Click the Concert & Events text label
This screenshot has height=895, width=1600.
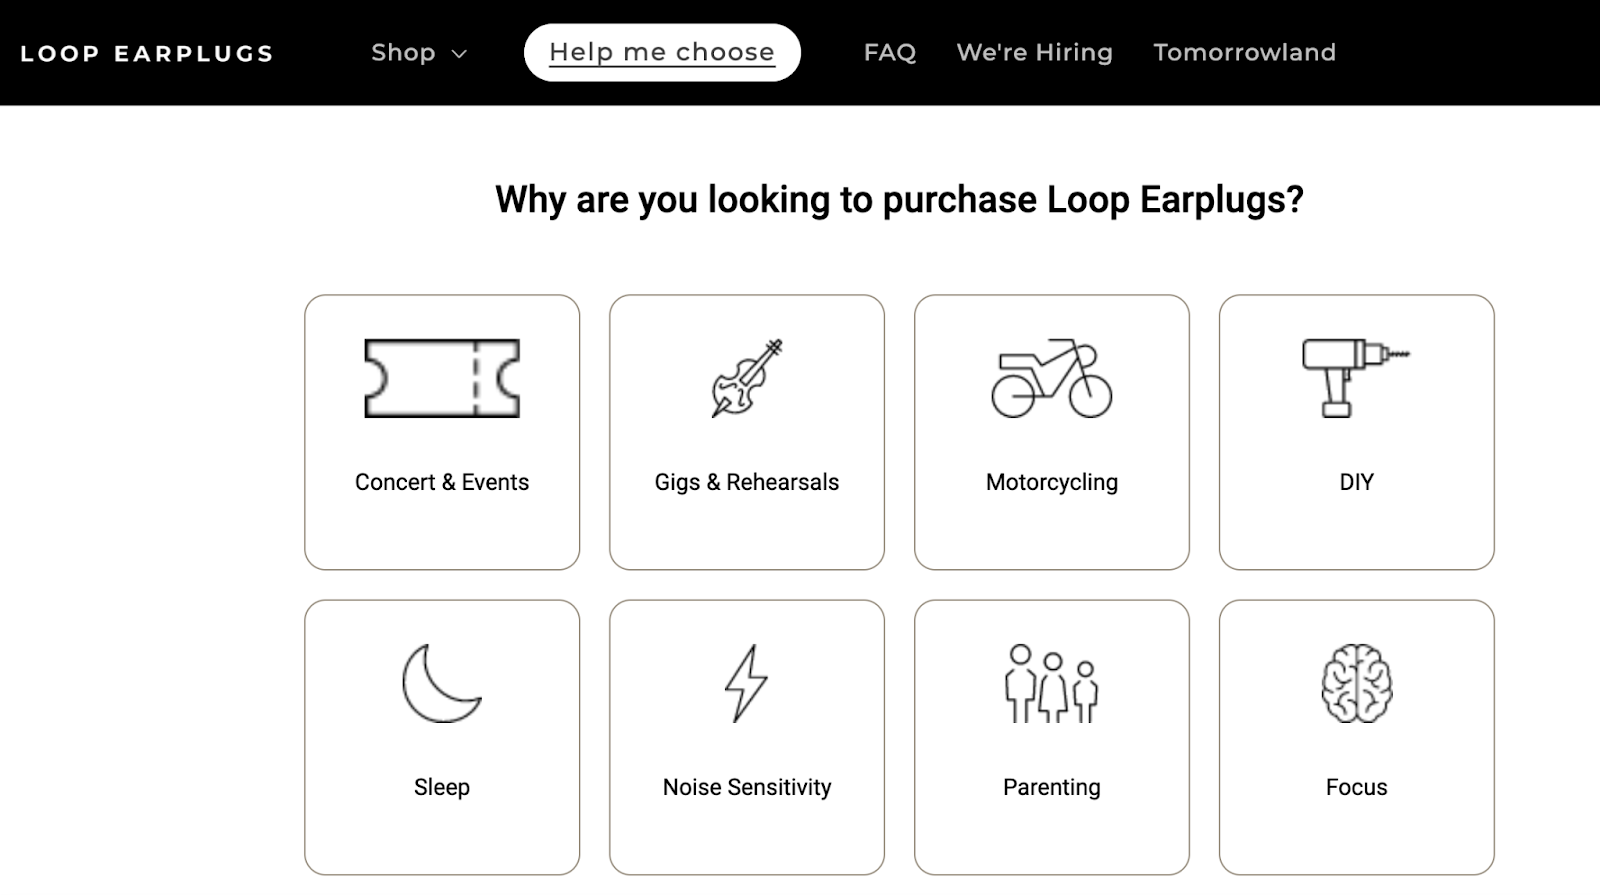442,482
